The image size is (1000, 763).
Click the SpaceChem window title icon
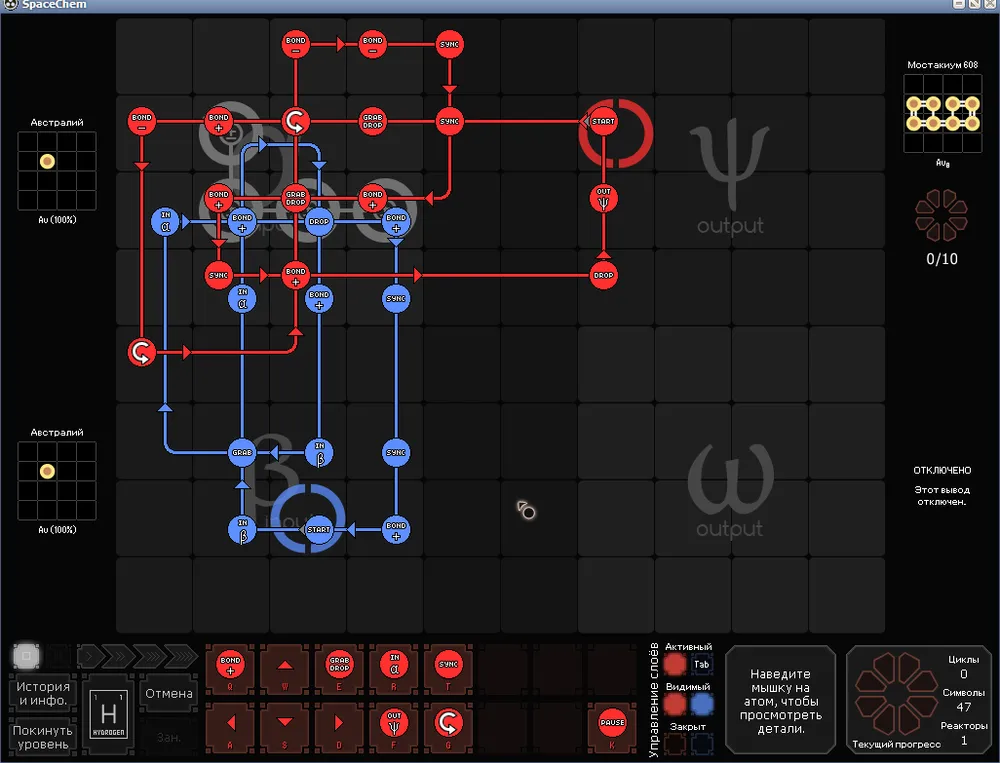pyautogui.click(x=10, y=5)
